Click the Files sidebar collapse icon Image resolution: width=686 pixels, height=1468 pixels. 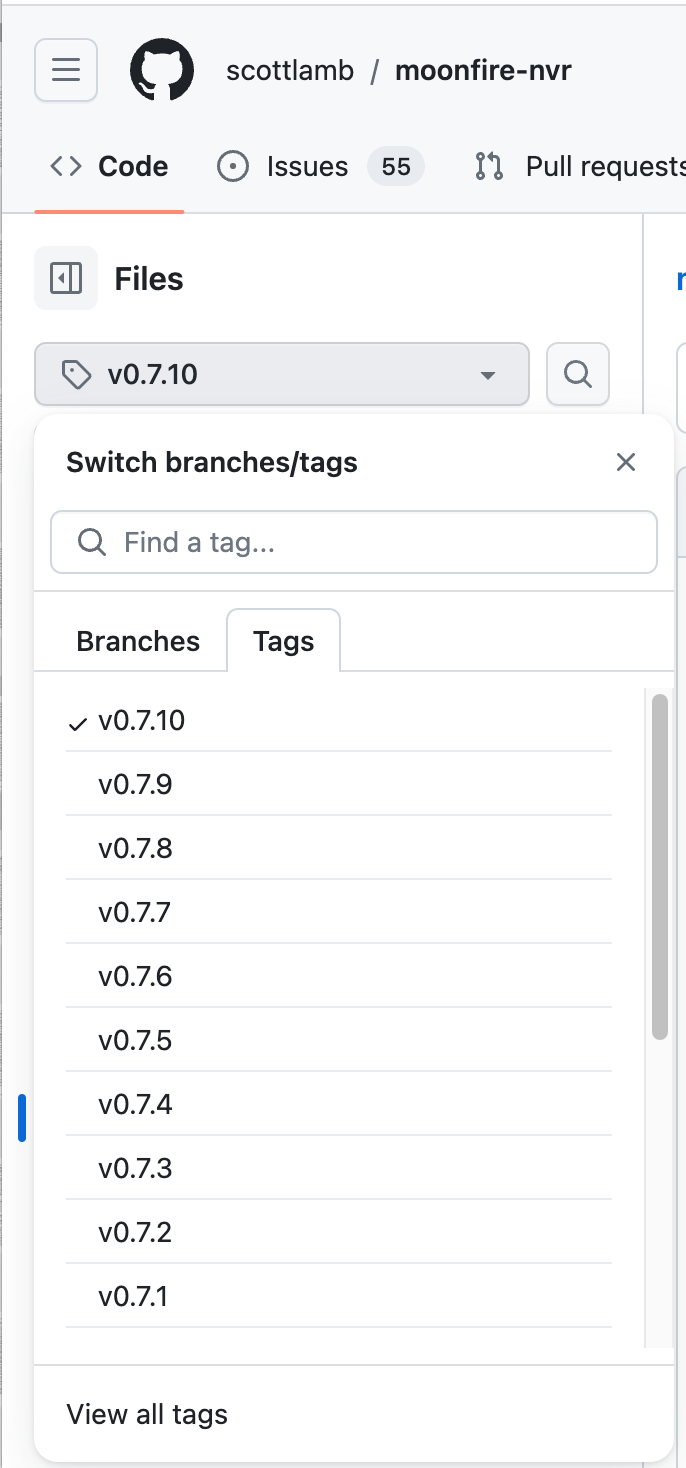click(x=65, y=279)
